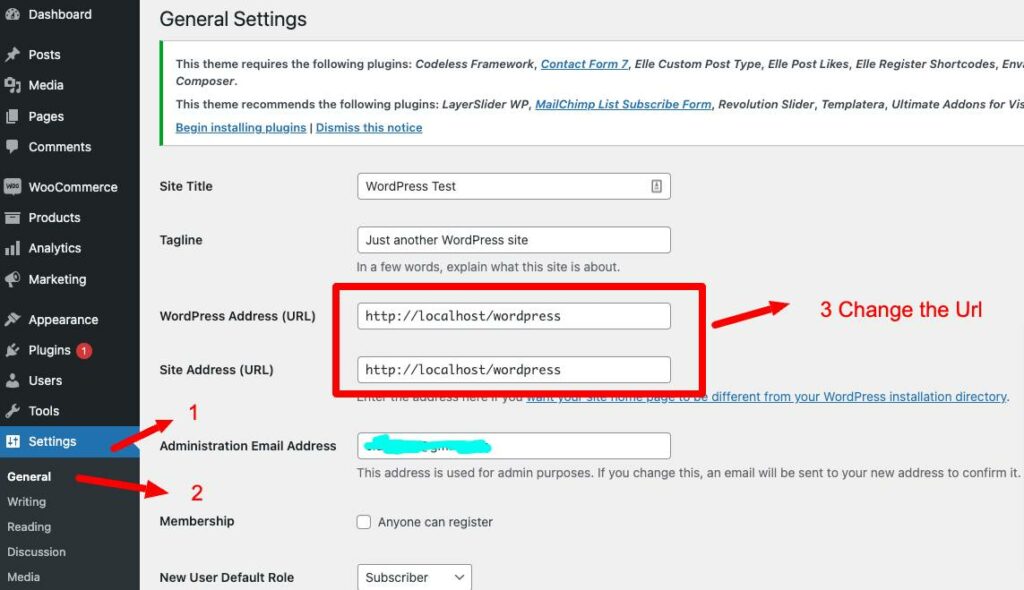
Task: Click the Administration Email Address label
Action: pyautogui.click(x=248, y=446)
